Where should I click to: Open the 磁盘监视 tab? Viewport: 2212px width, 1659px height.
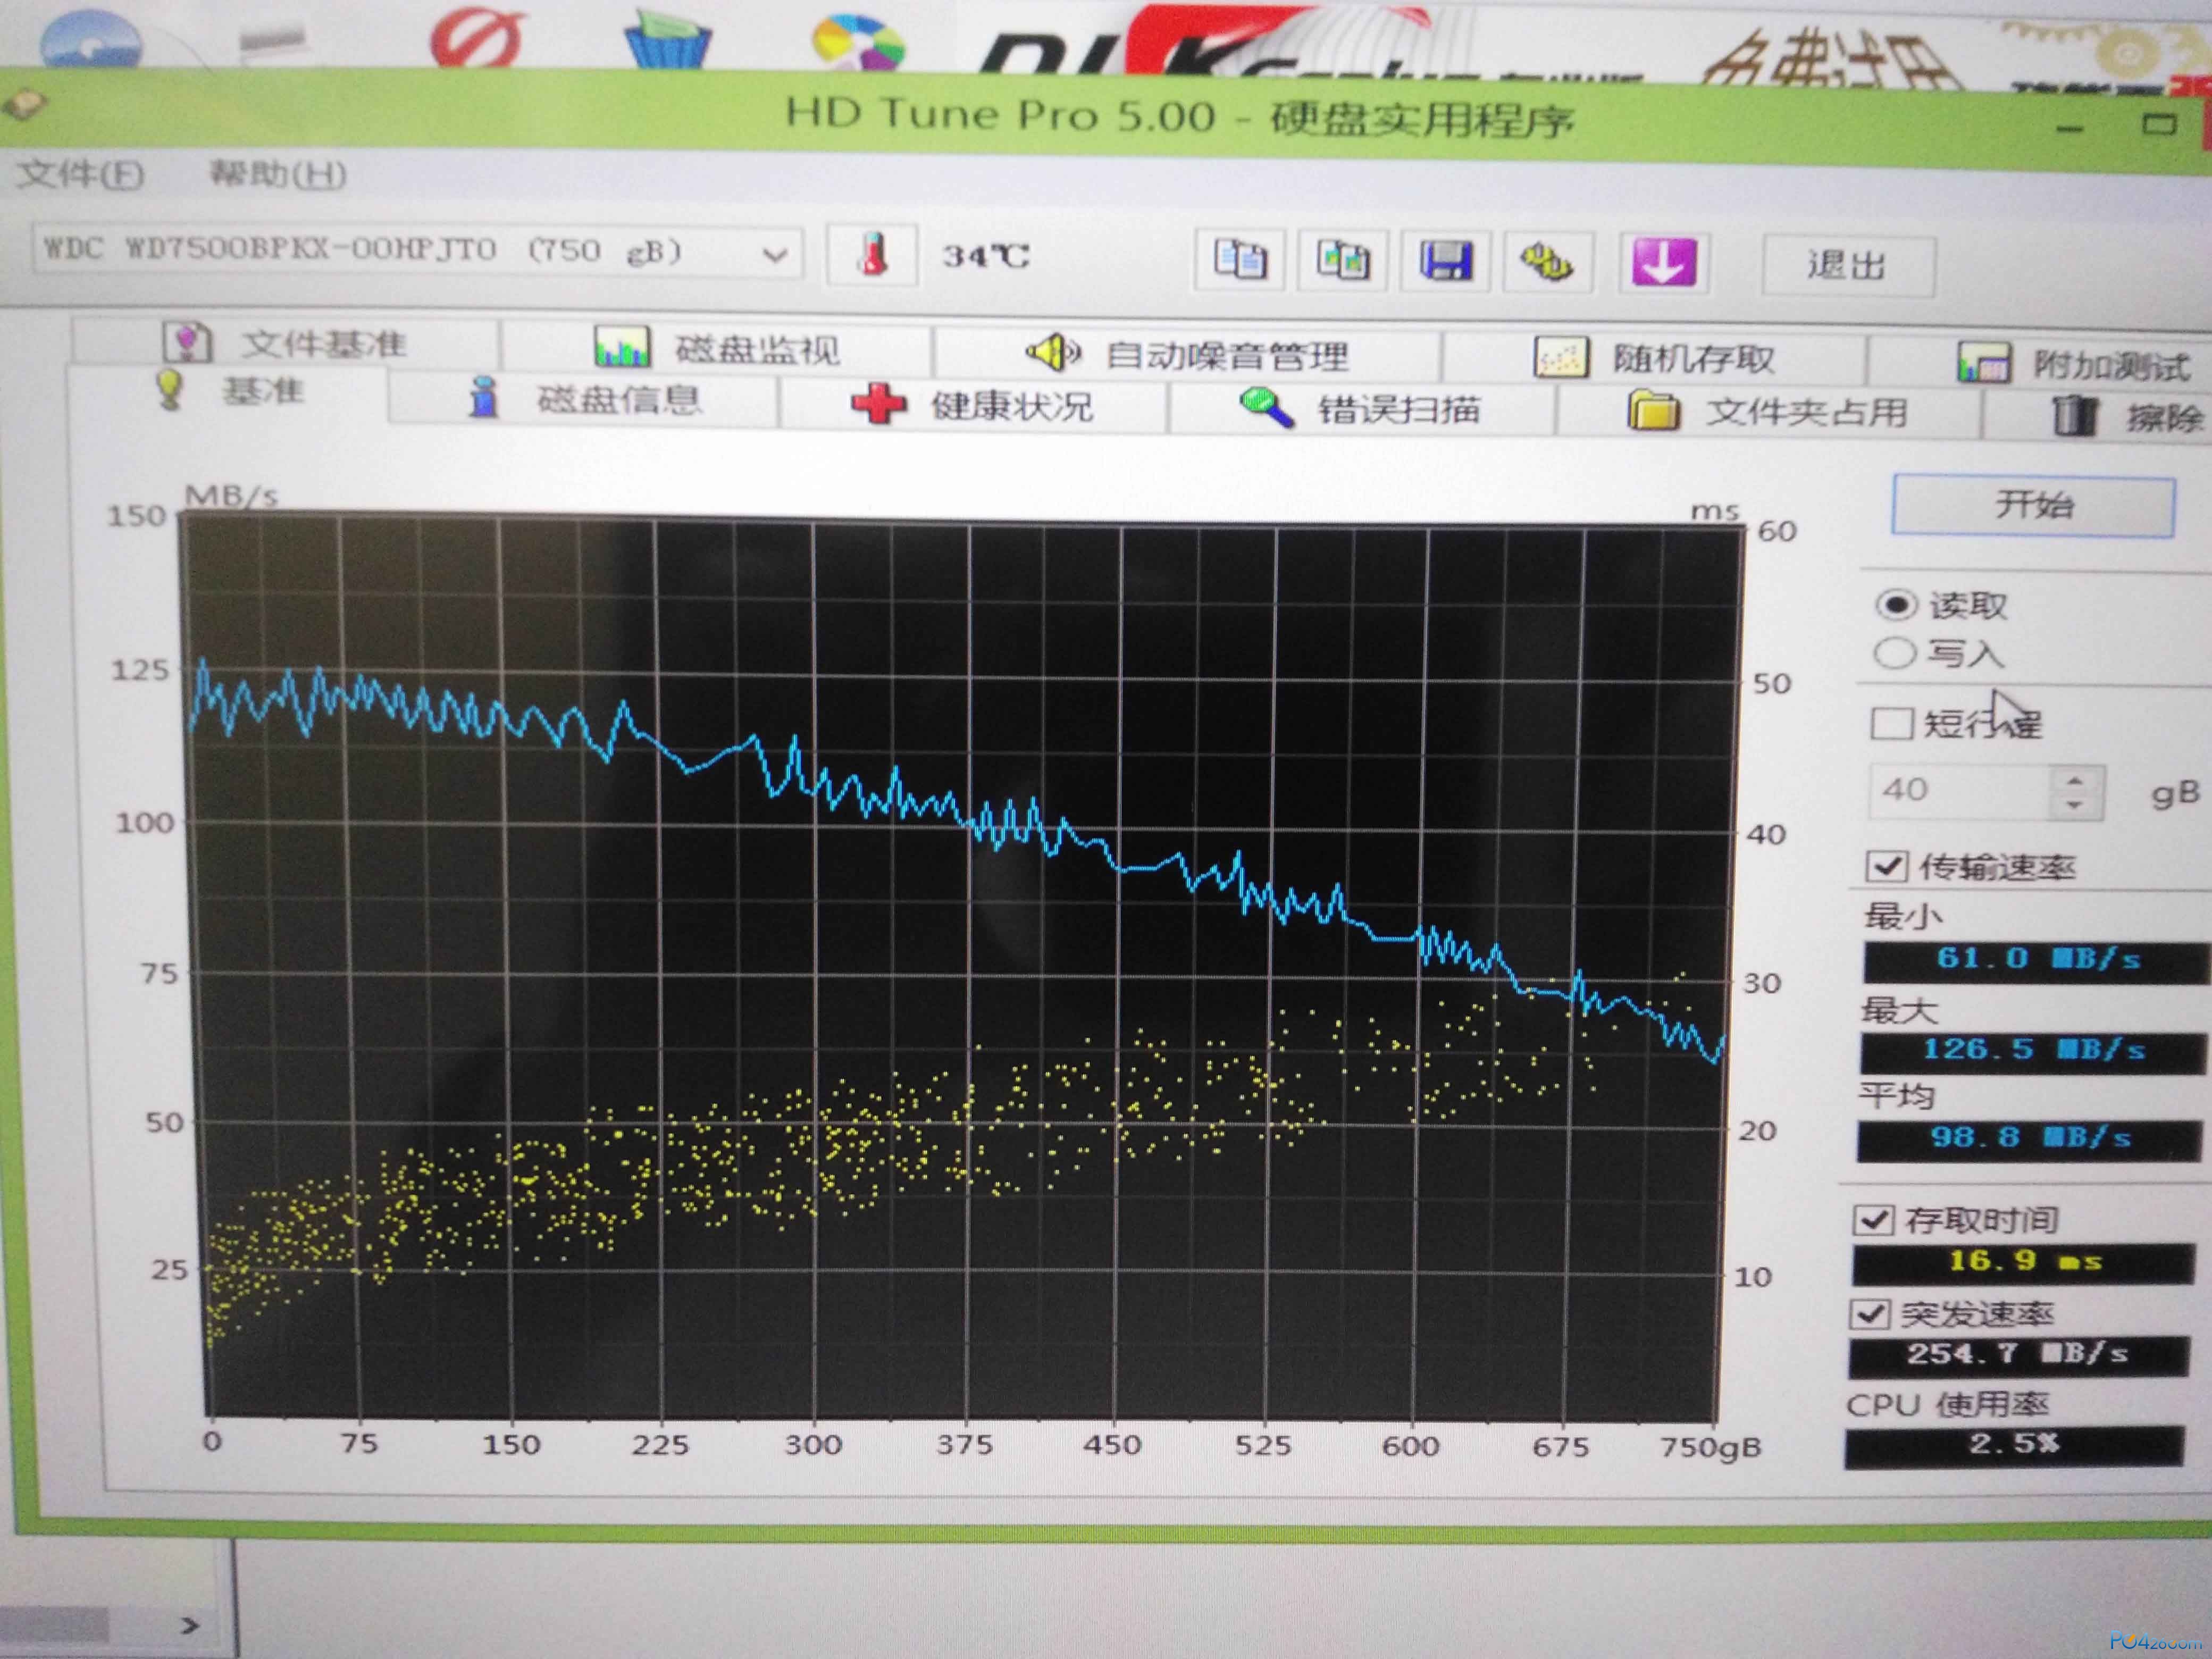[x=716, y=348]
